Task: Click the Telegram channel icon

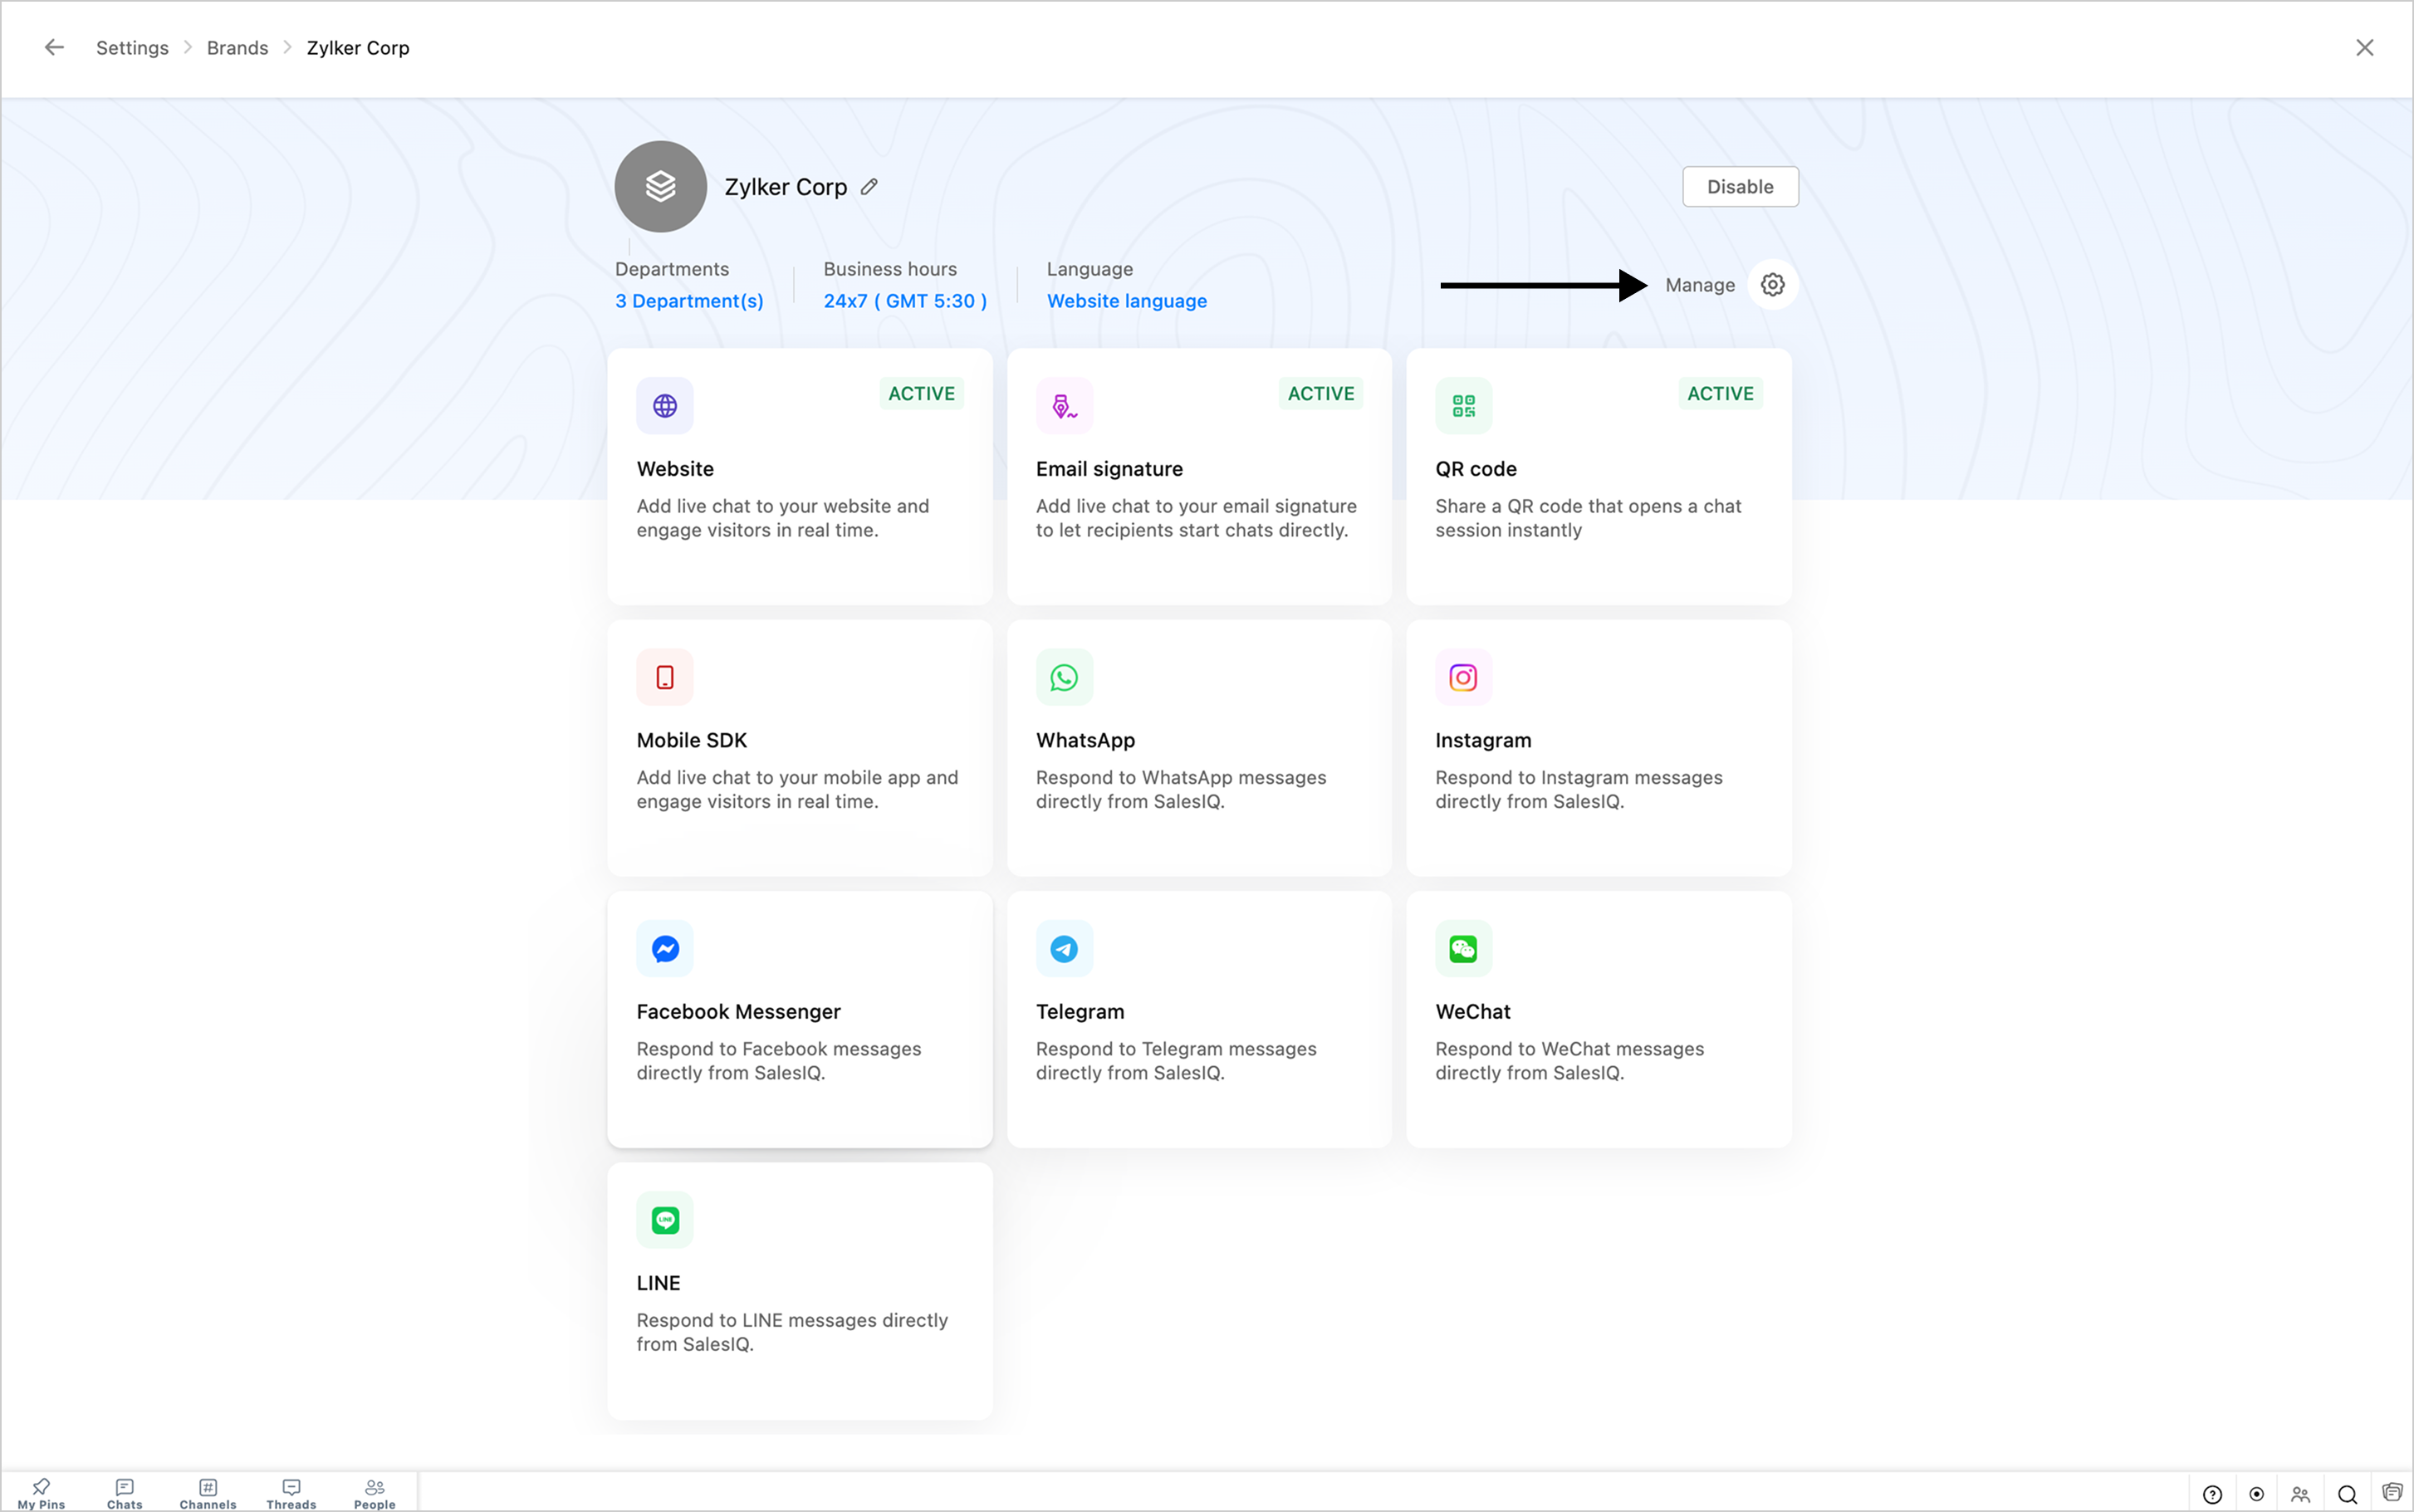Action: pyautogui.click(x=1064, y=948)
